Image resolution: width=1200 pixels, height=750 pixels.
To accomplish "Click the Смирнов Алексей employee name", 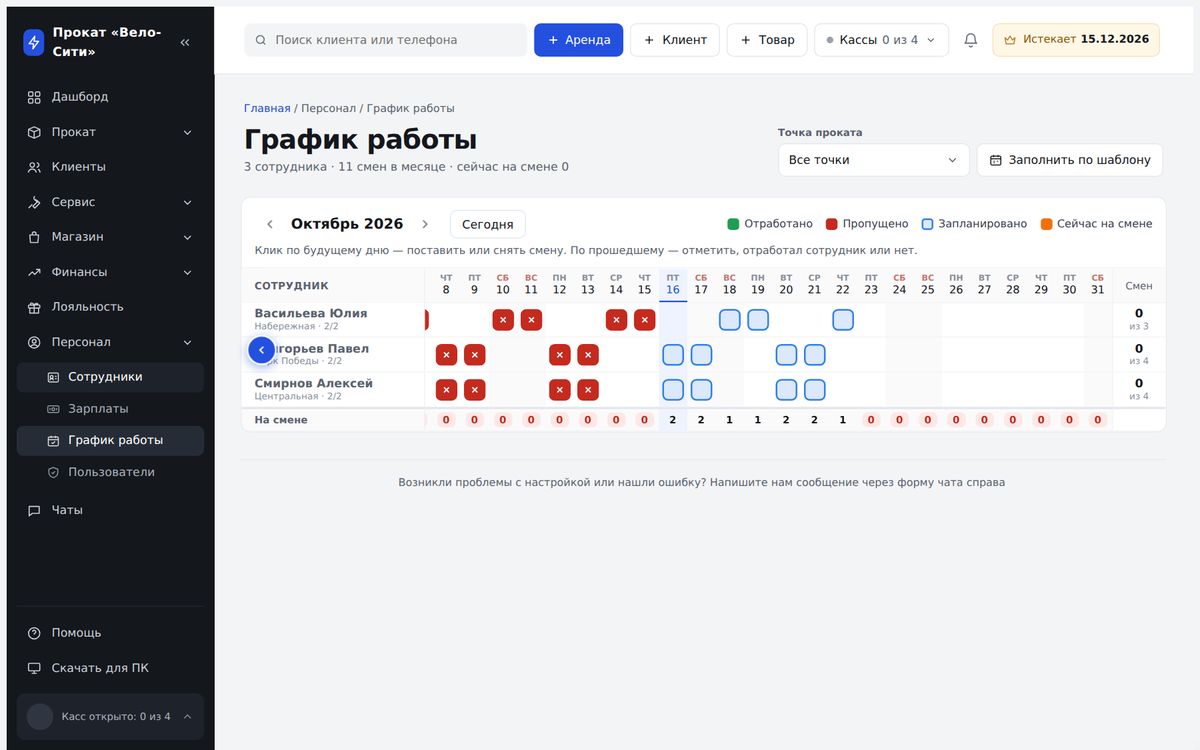I will click(x=314, y=383).
